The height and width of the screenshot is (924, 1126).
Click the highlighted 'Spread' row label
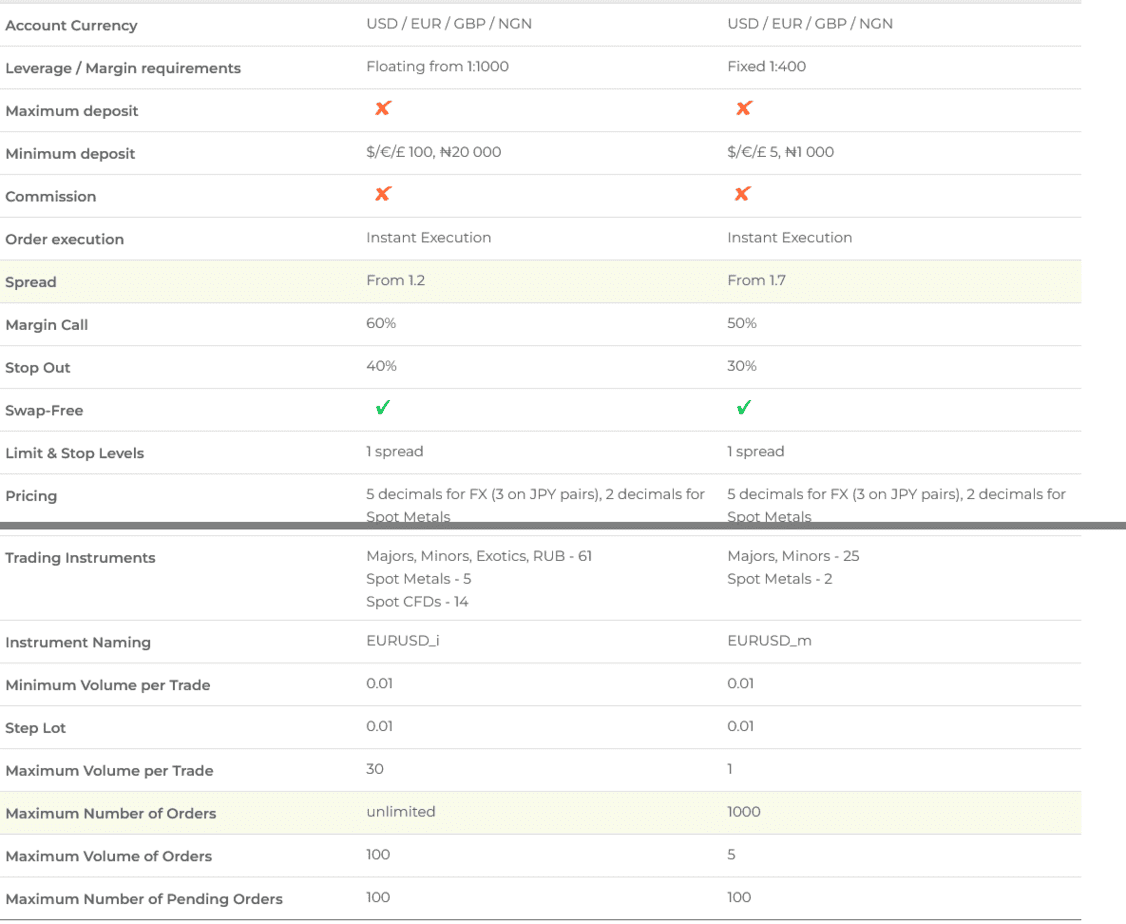pyautogui.click(x=31, y=282)
